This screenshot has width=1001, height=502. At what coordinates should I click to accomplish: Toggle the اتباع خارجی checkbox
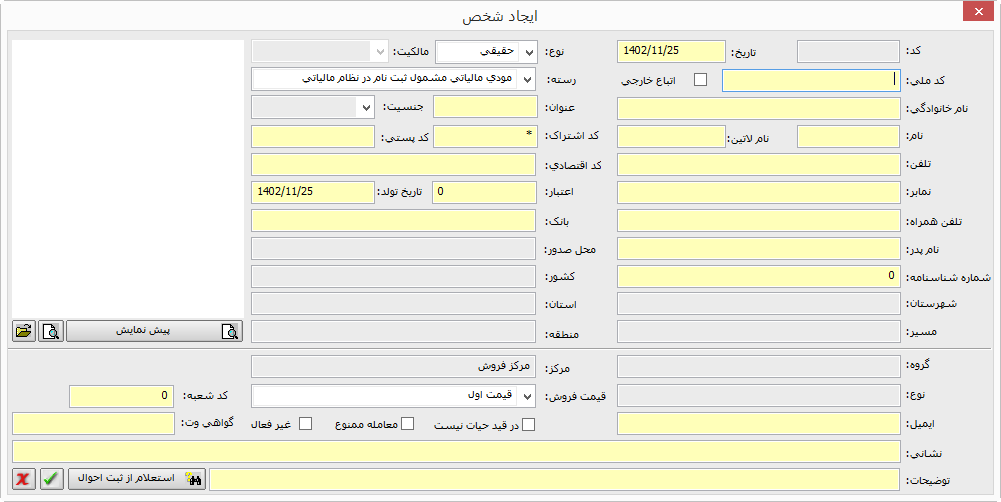(x=700, y=80)
